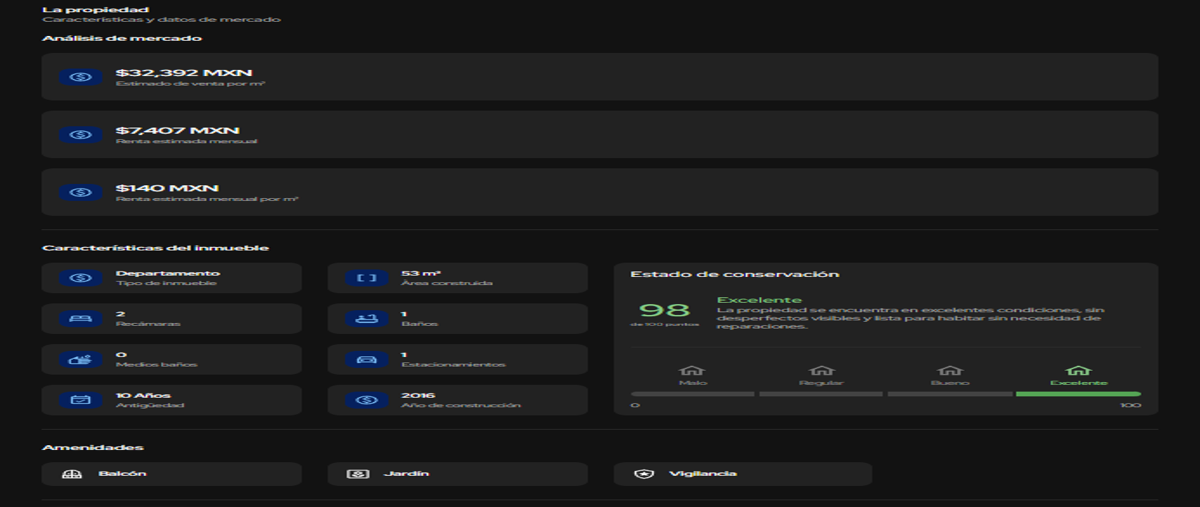Click the bathtub icon for Baños
This screenshot has height=507, width=1200.
point(366,319)
